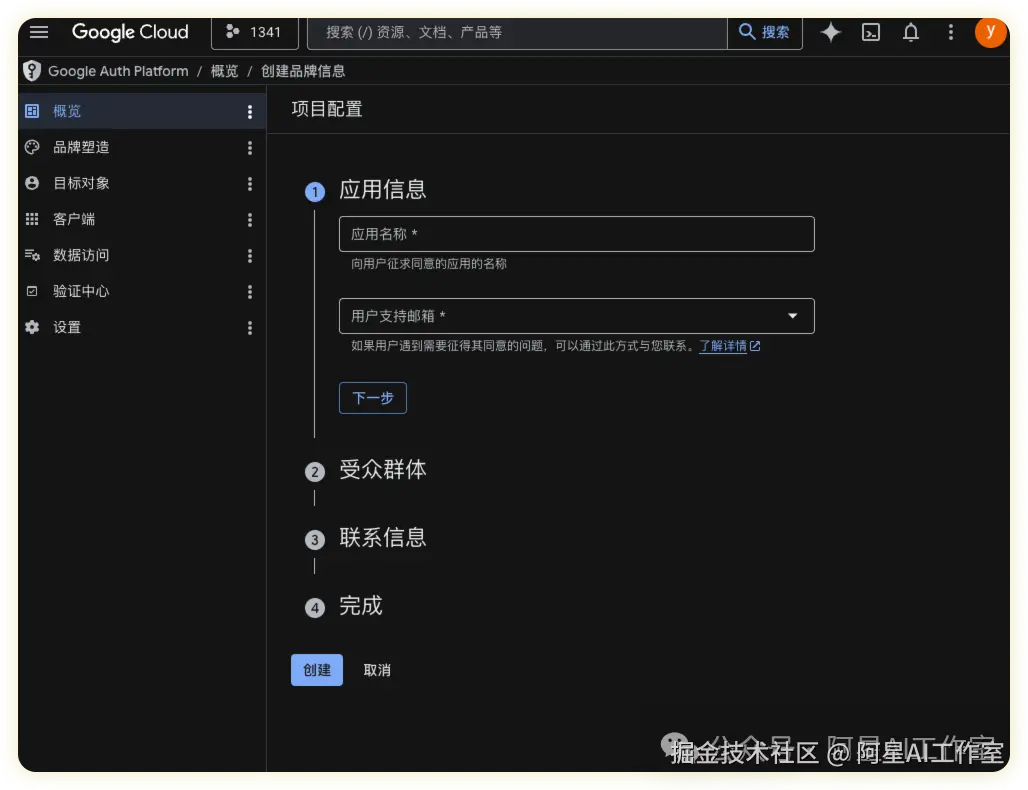Viewport: 1028px width, 790px height.
Task: Activate the Cloud Shell terminal icon
Action: click(870, 32)
